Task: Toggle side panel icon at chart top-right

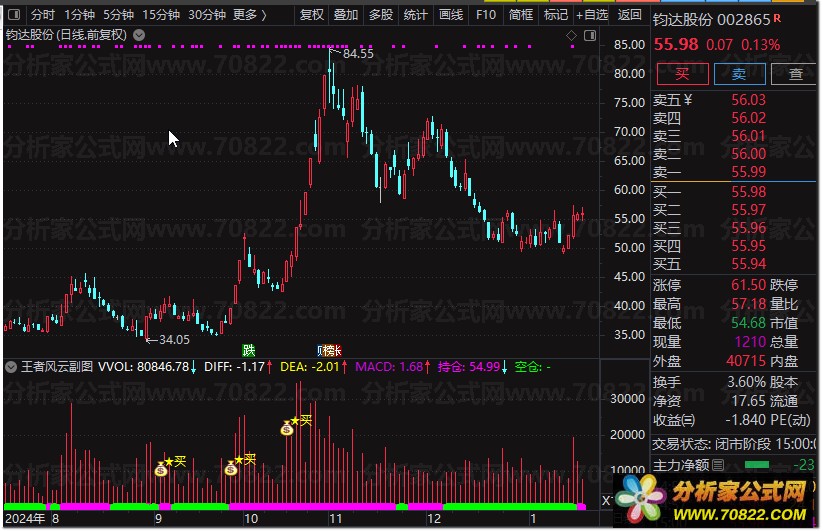Action: (x=590, y=36)
